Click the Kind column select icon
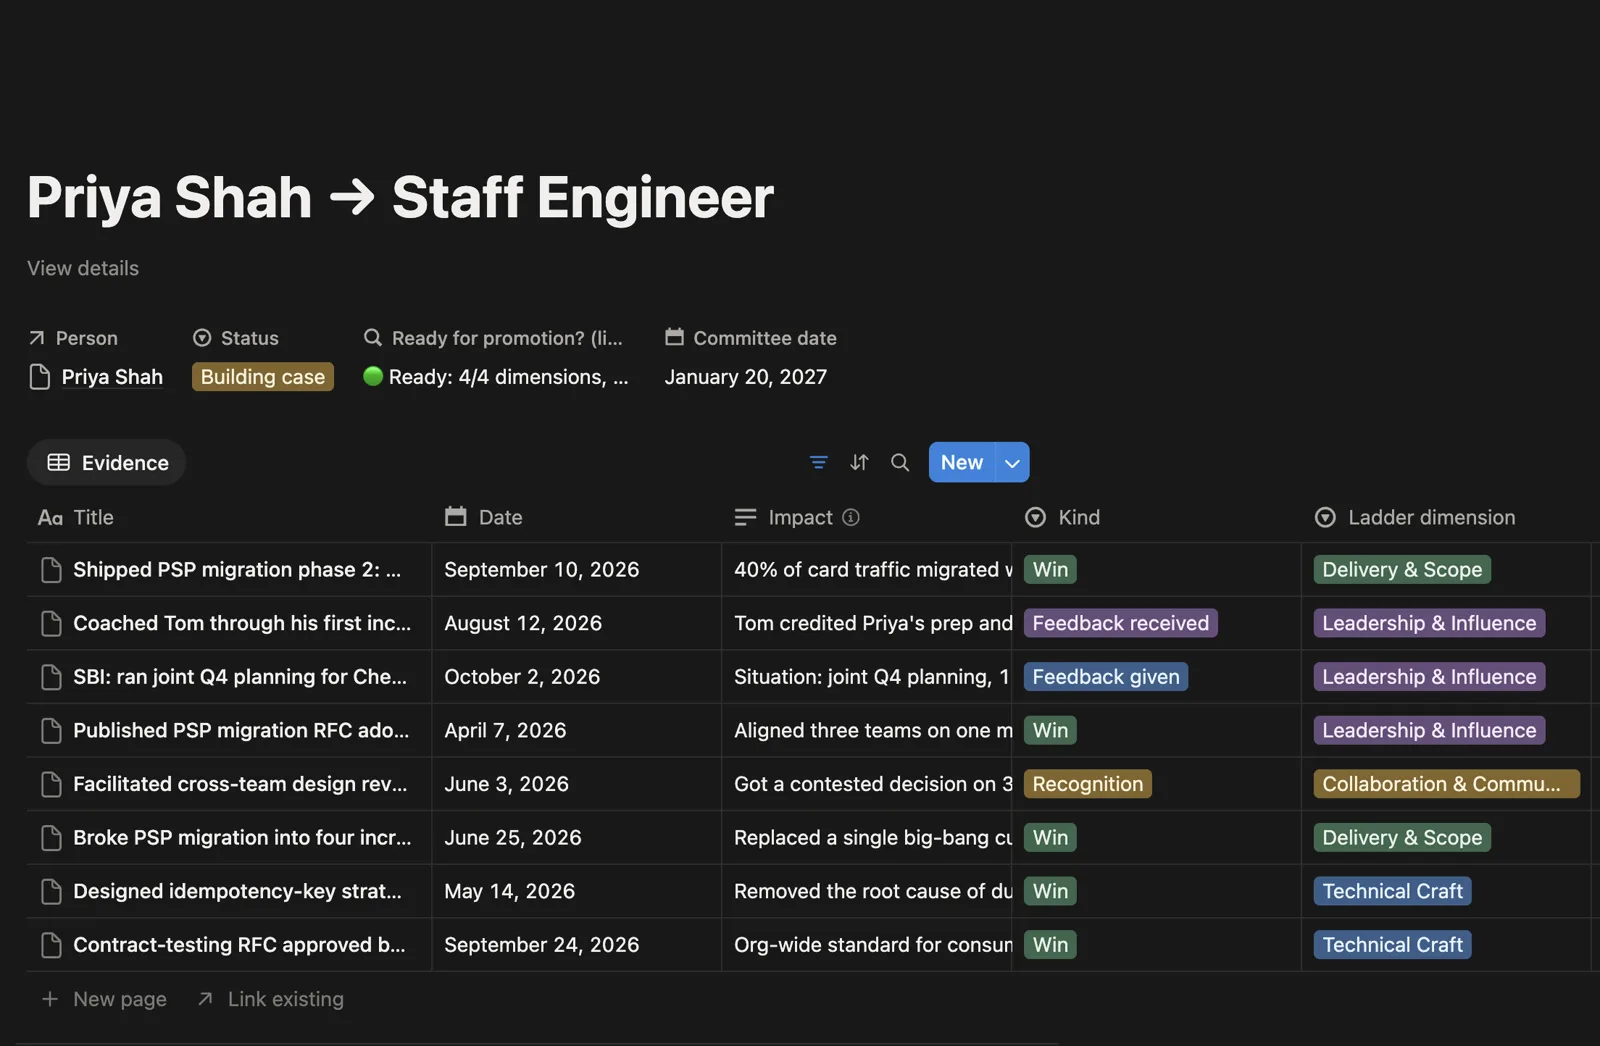This screenshot has height=1046, width=1600. coord(1036,517)
